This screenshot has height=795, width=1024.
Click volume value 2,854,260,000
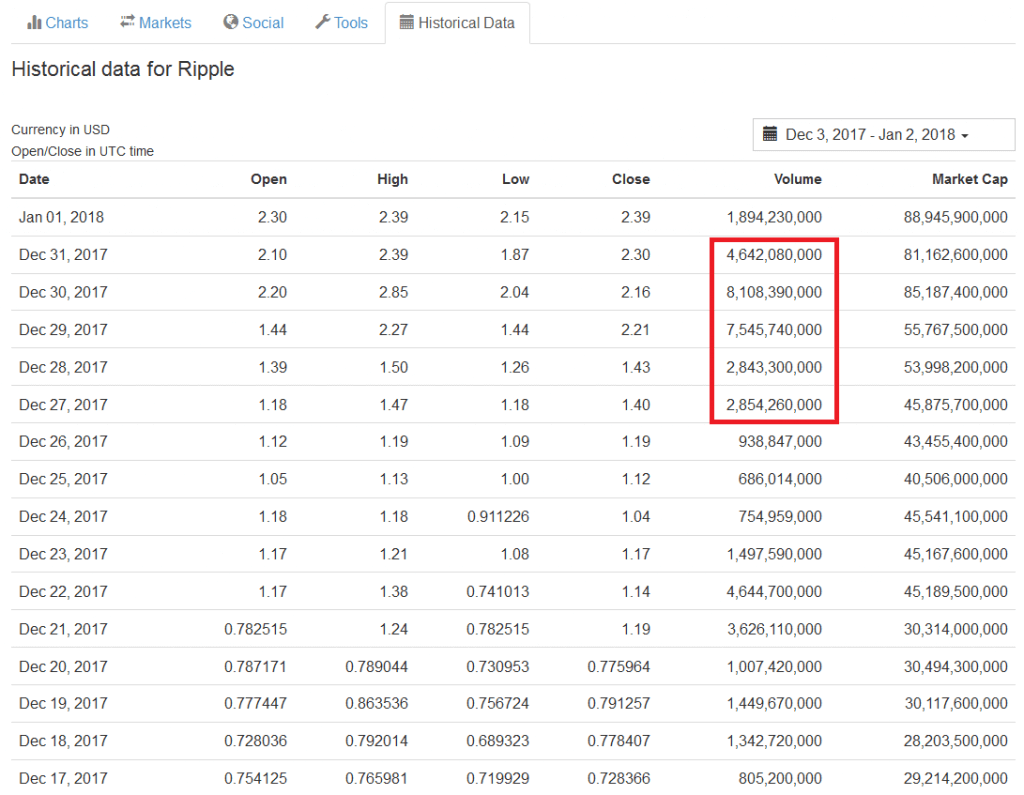775,404
